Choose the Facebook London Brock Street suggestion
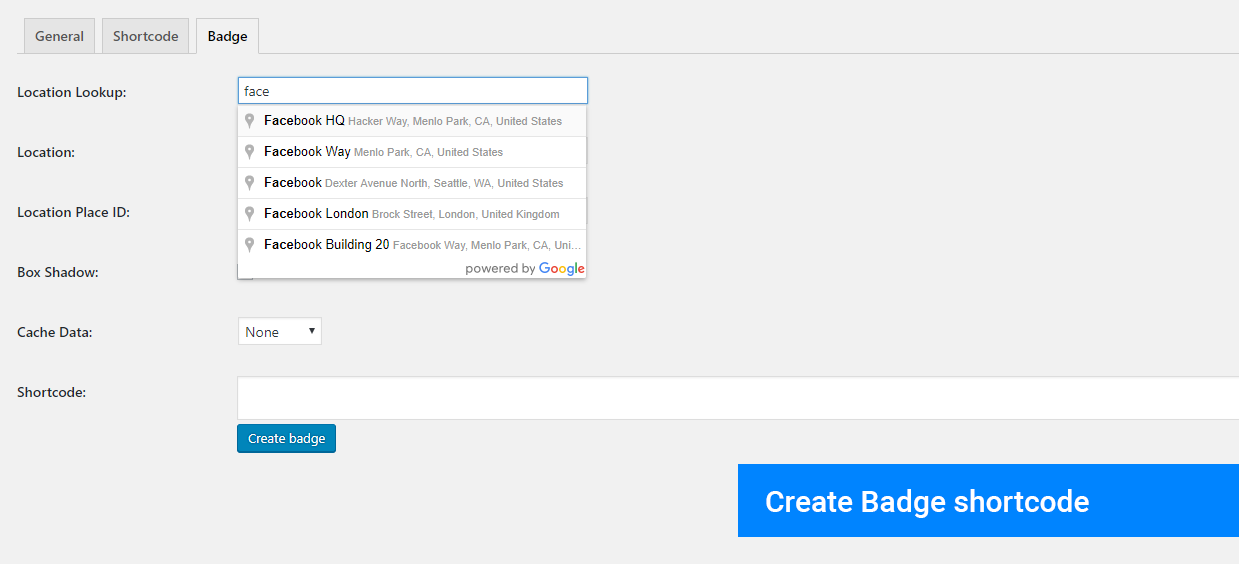 [x=412, y=214]
